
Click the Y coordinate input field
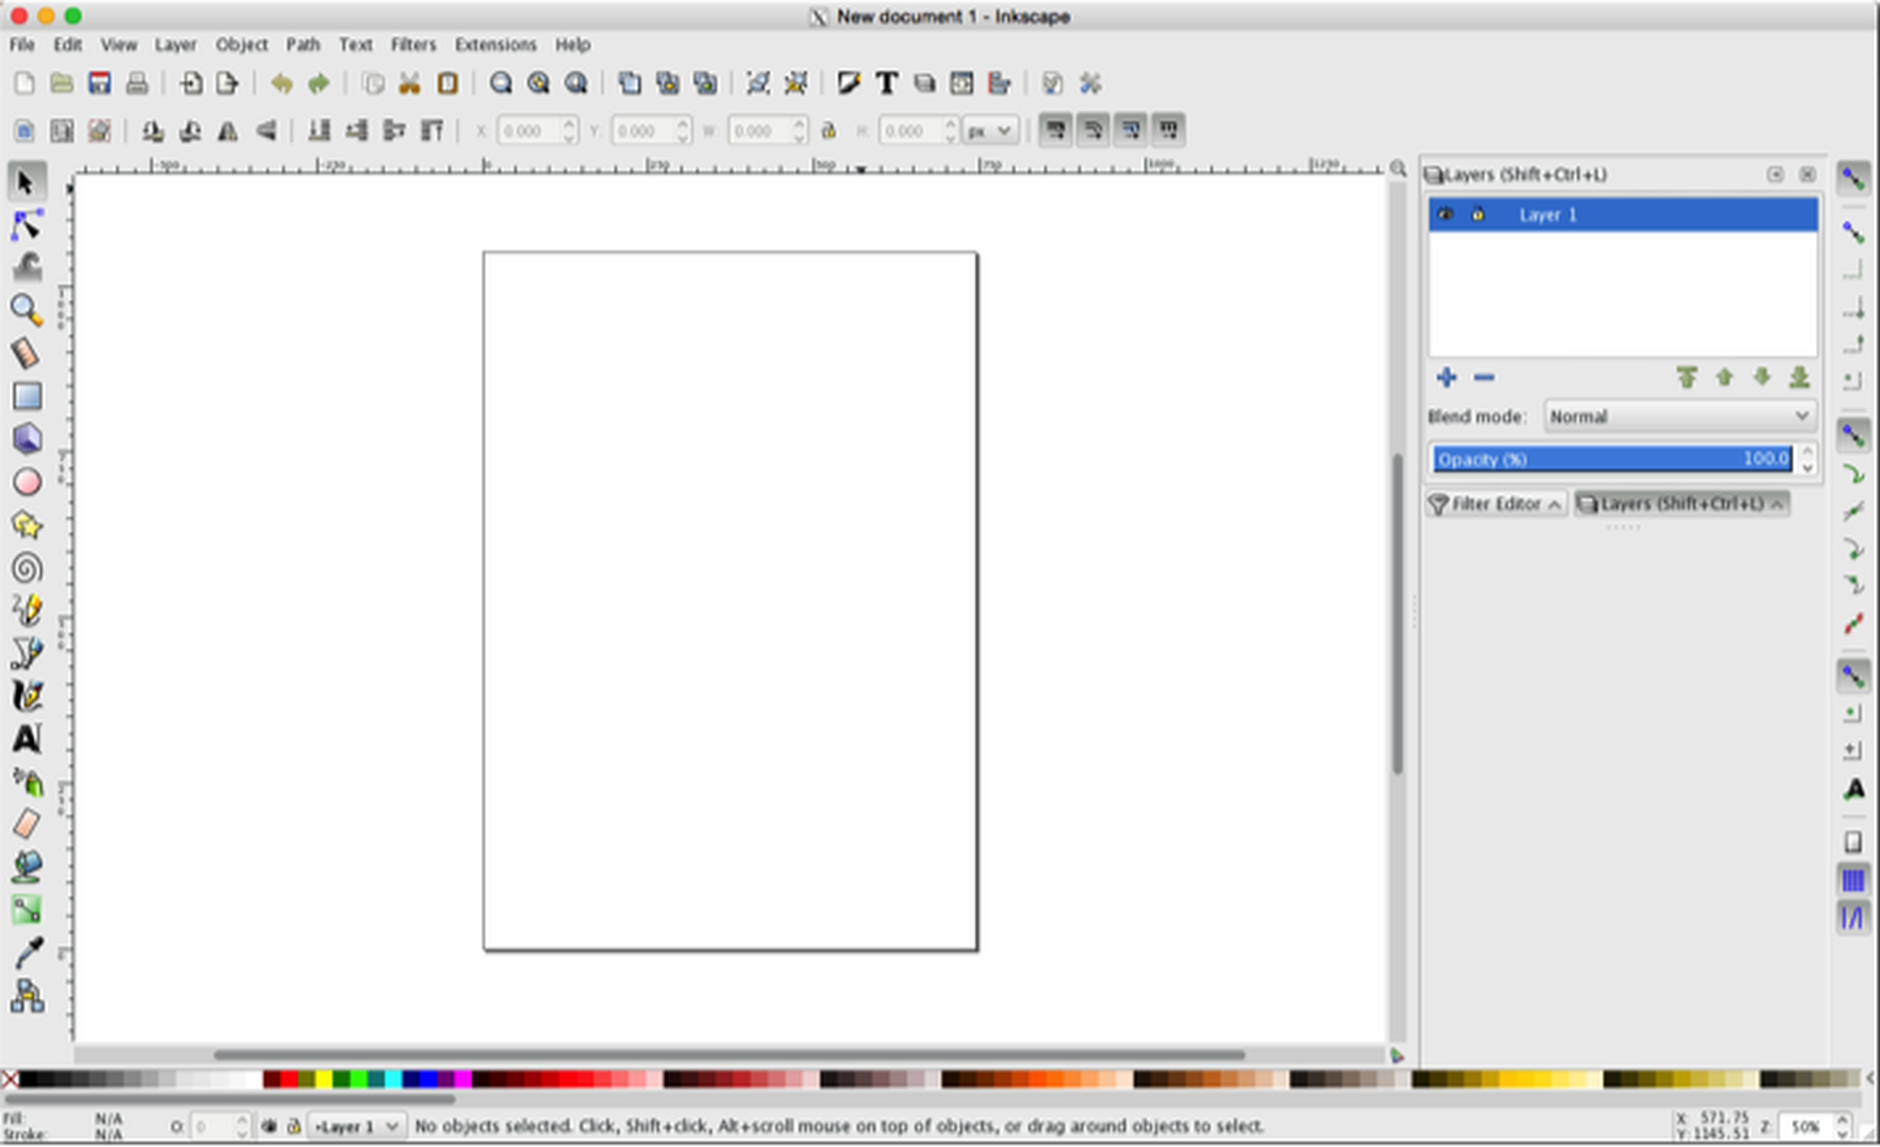click(x=643, y=130)
